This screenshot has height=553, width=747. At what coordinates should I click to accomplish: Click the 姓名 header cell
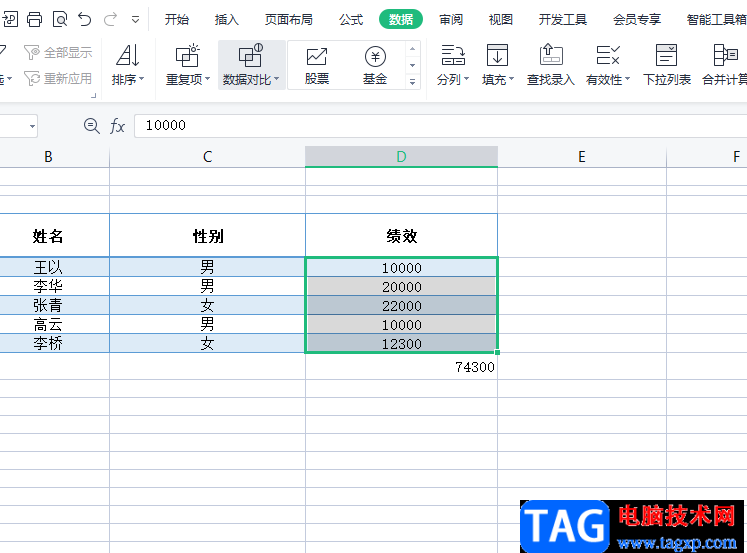48,236
